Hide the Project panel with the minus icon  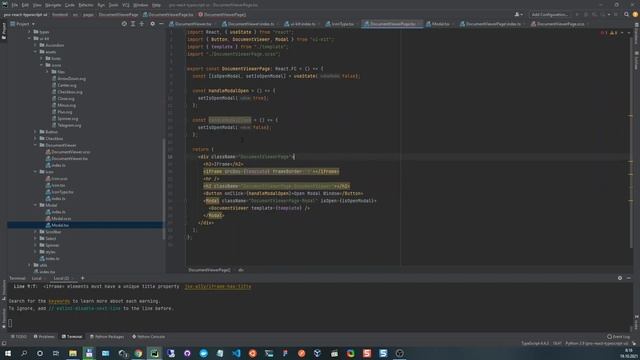tap(161, 24)
